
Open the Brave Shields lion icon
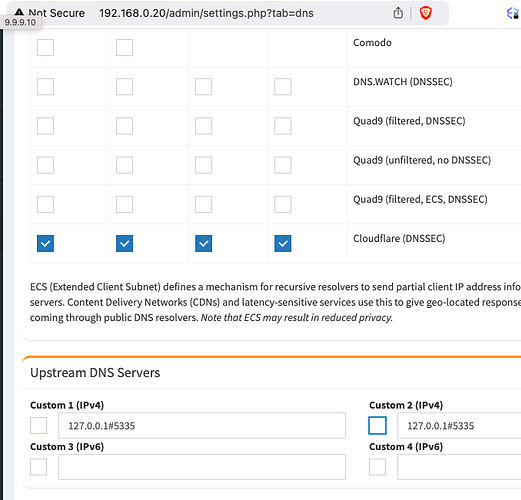click(426, 13)
